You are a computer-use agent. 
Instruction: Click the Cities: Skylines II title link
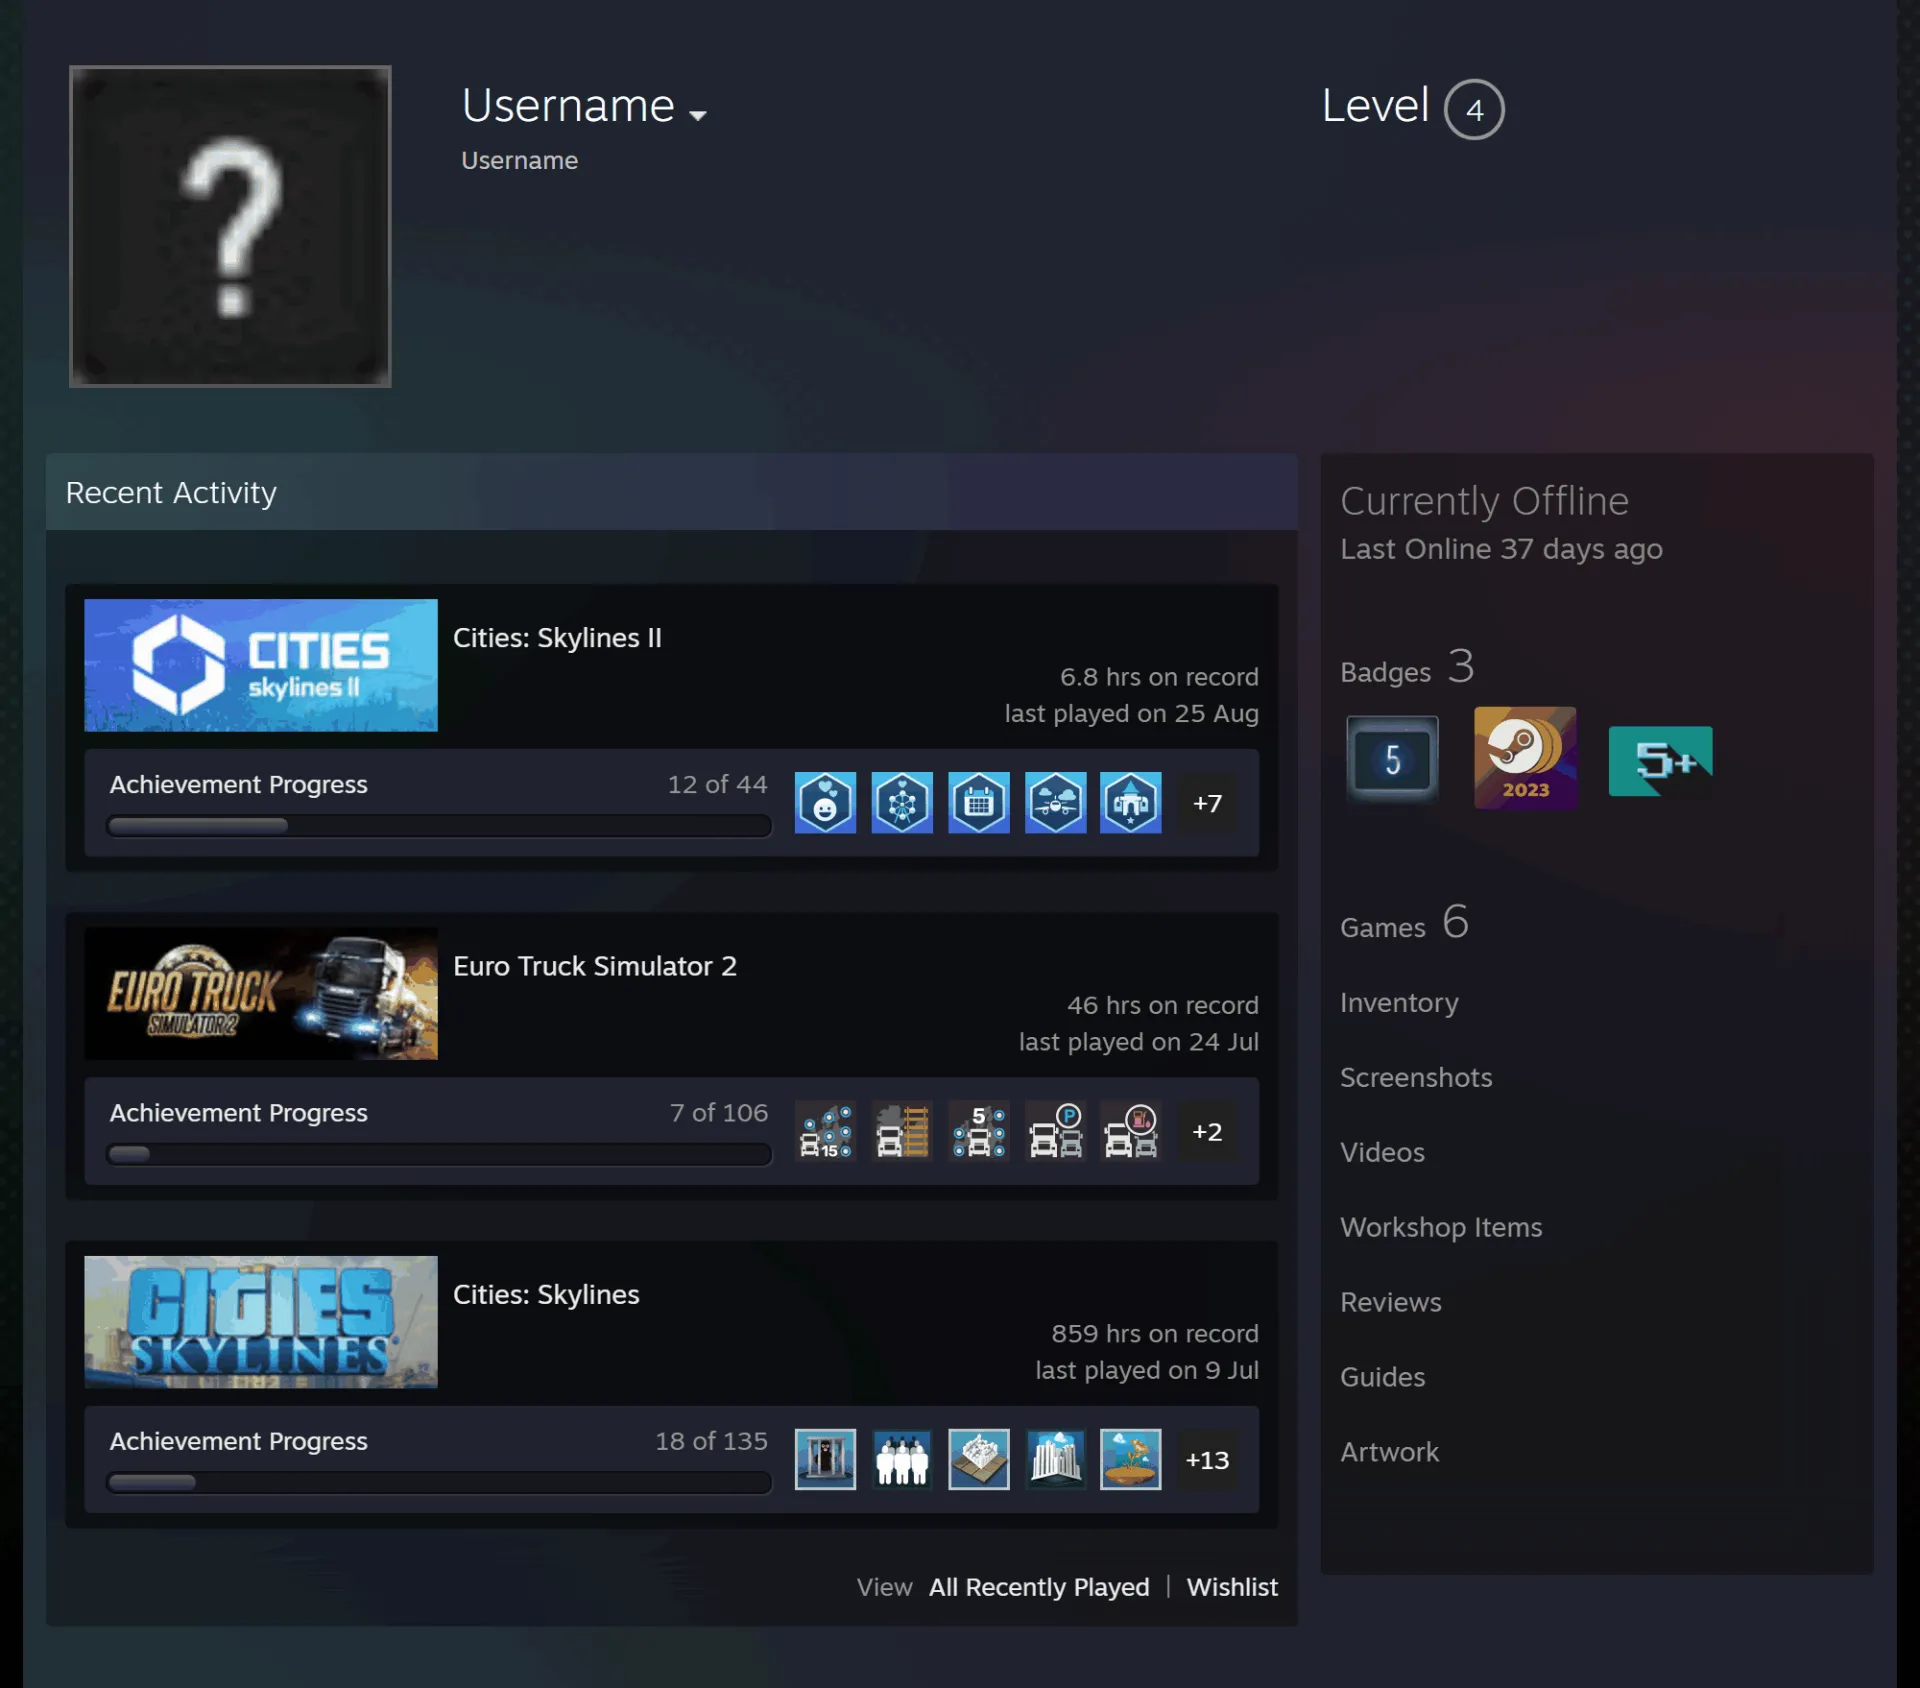pyautogui.click(x=557, y=638)
